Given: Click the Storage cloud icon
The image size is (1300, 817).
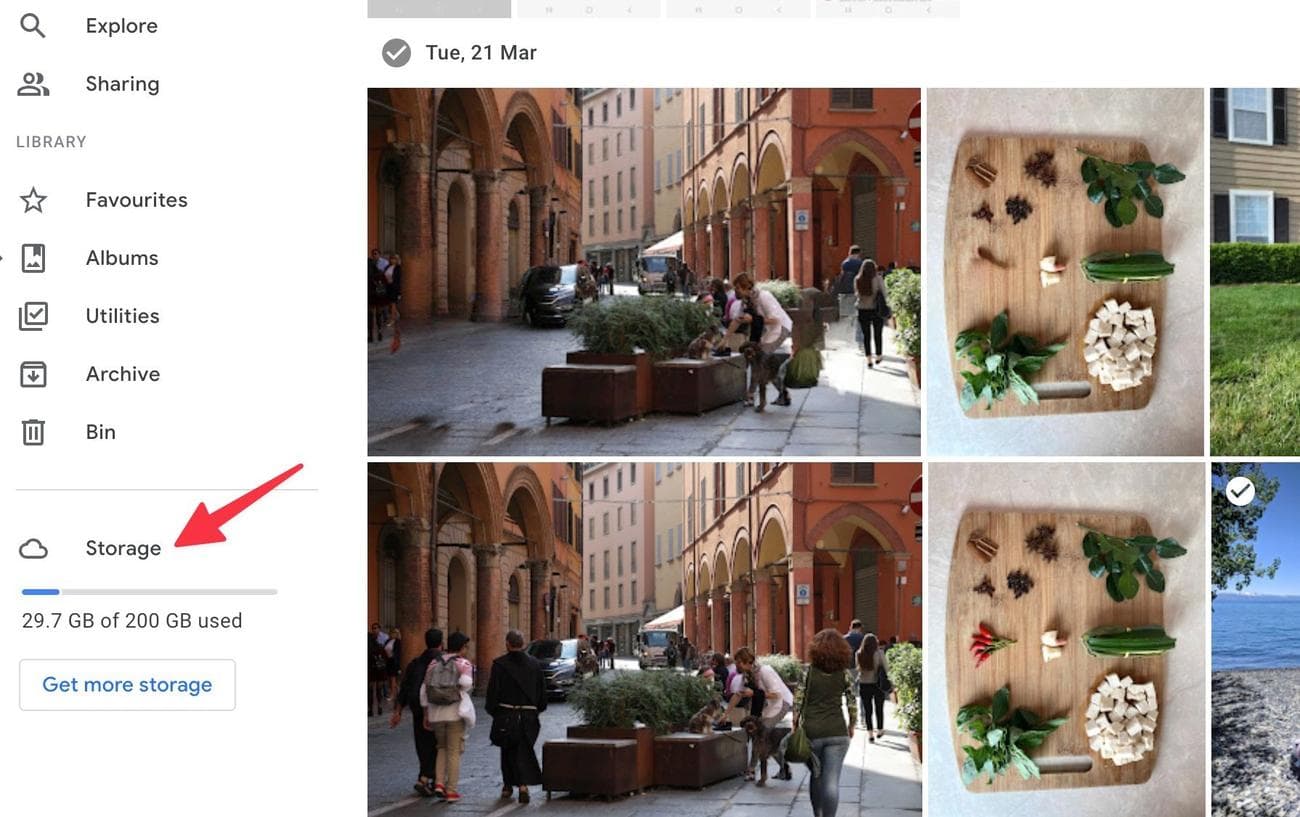Looking at the screenshot, I should (33, 548).
